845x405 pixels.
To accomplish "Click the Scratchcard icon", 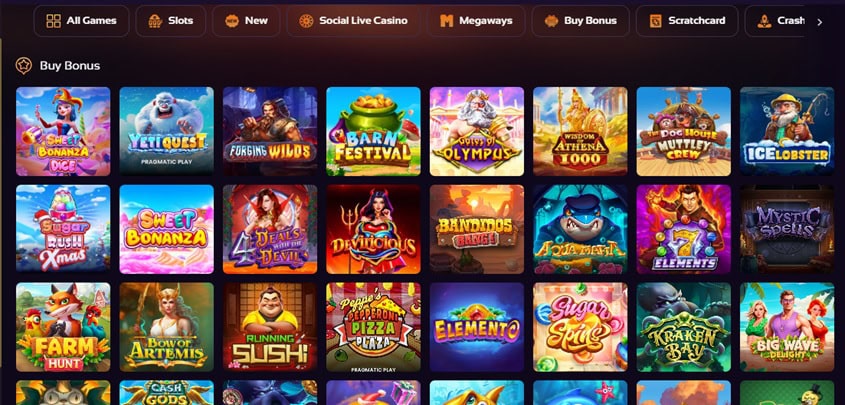I will (655, 21).
